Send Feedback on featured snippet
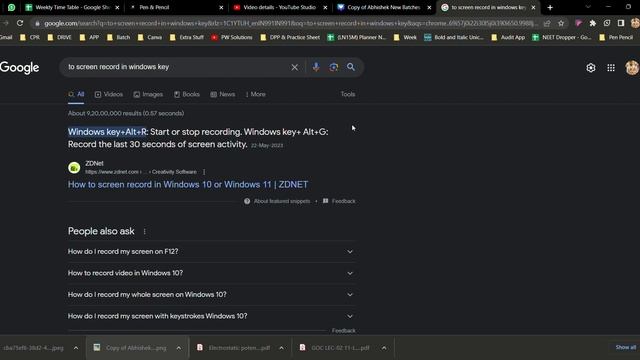 point(339,201)
